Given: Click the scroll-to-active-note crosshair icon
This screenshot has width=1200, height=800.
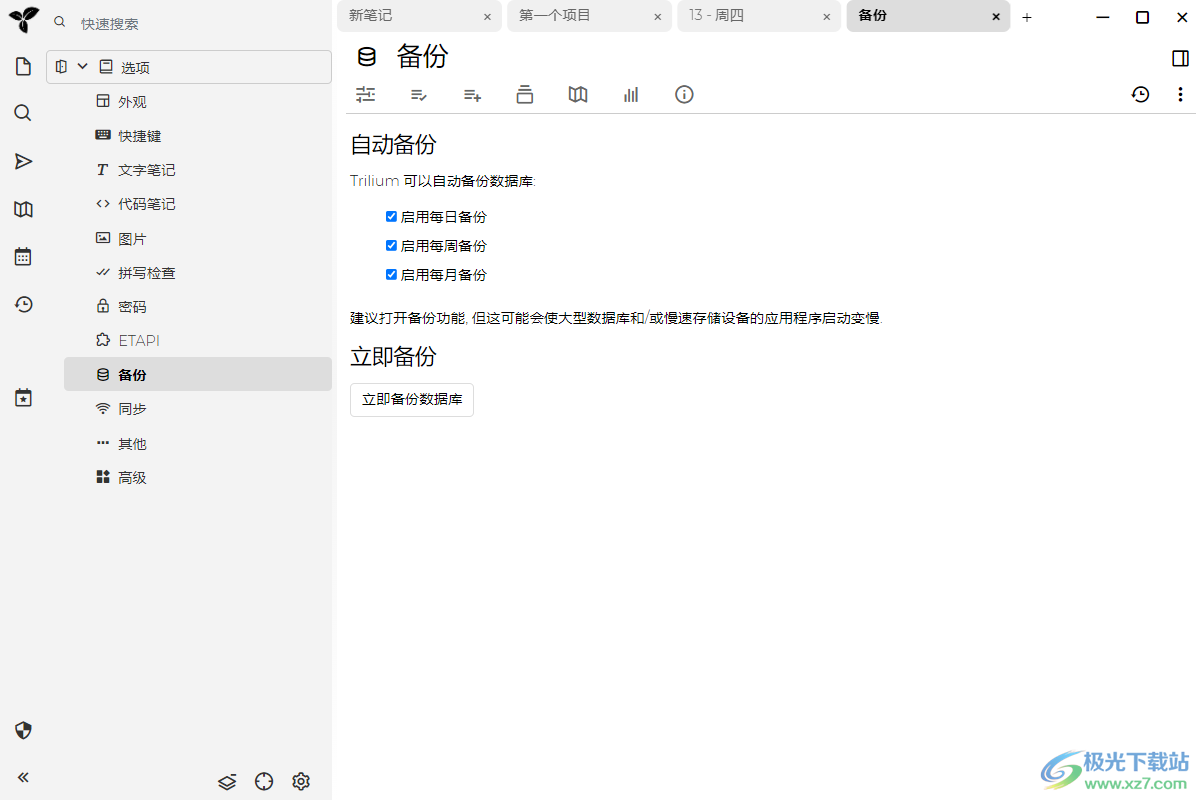Looking at the screenshot, I should click(264, 782).
